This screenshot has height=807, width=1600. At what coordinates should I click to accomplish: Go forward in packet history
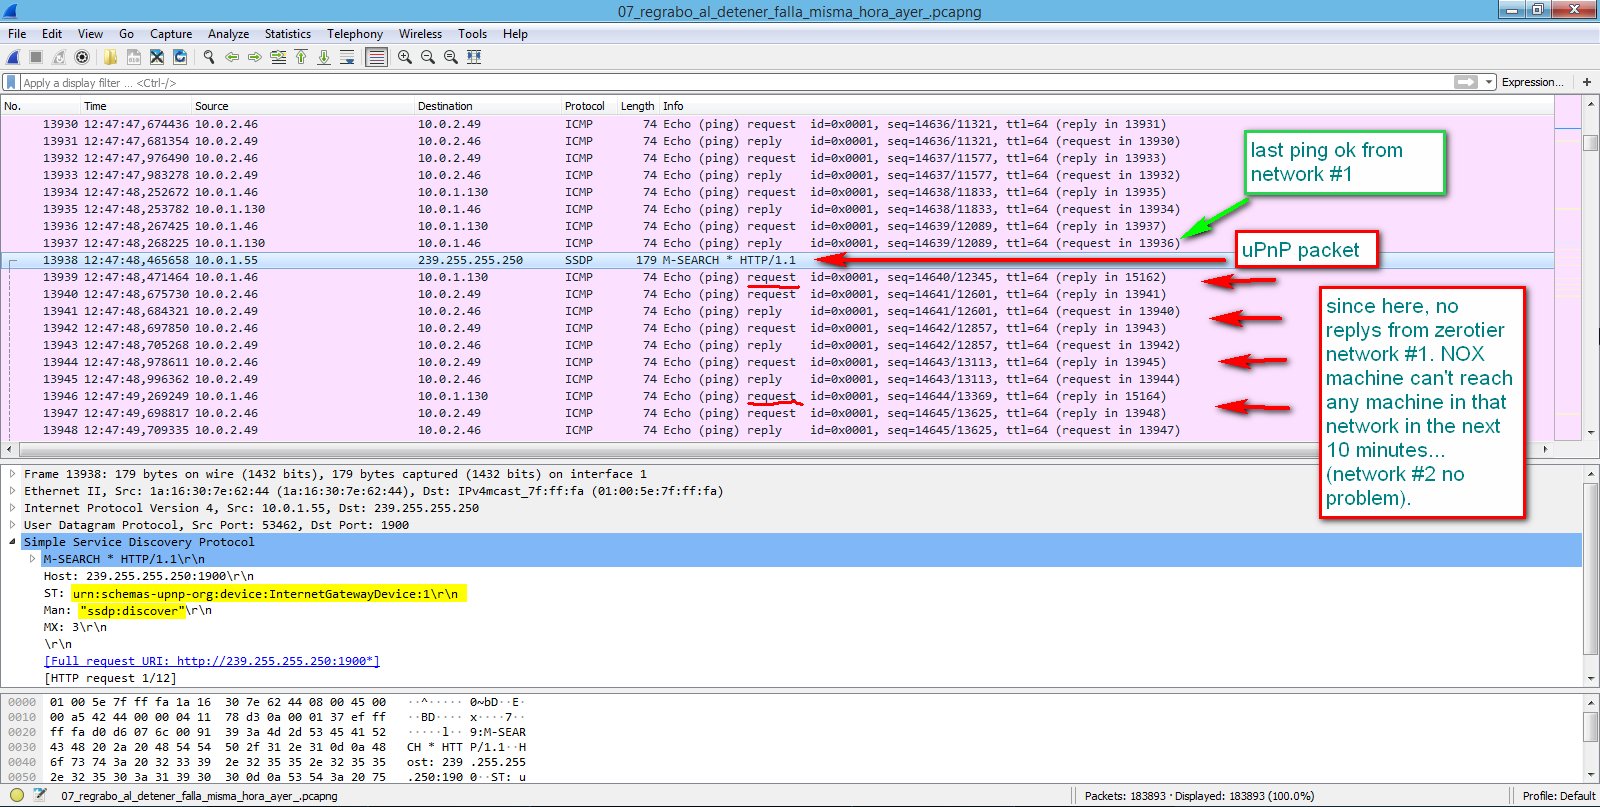click(255, 57)
